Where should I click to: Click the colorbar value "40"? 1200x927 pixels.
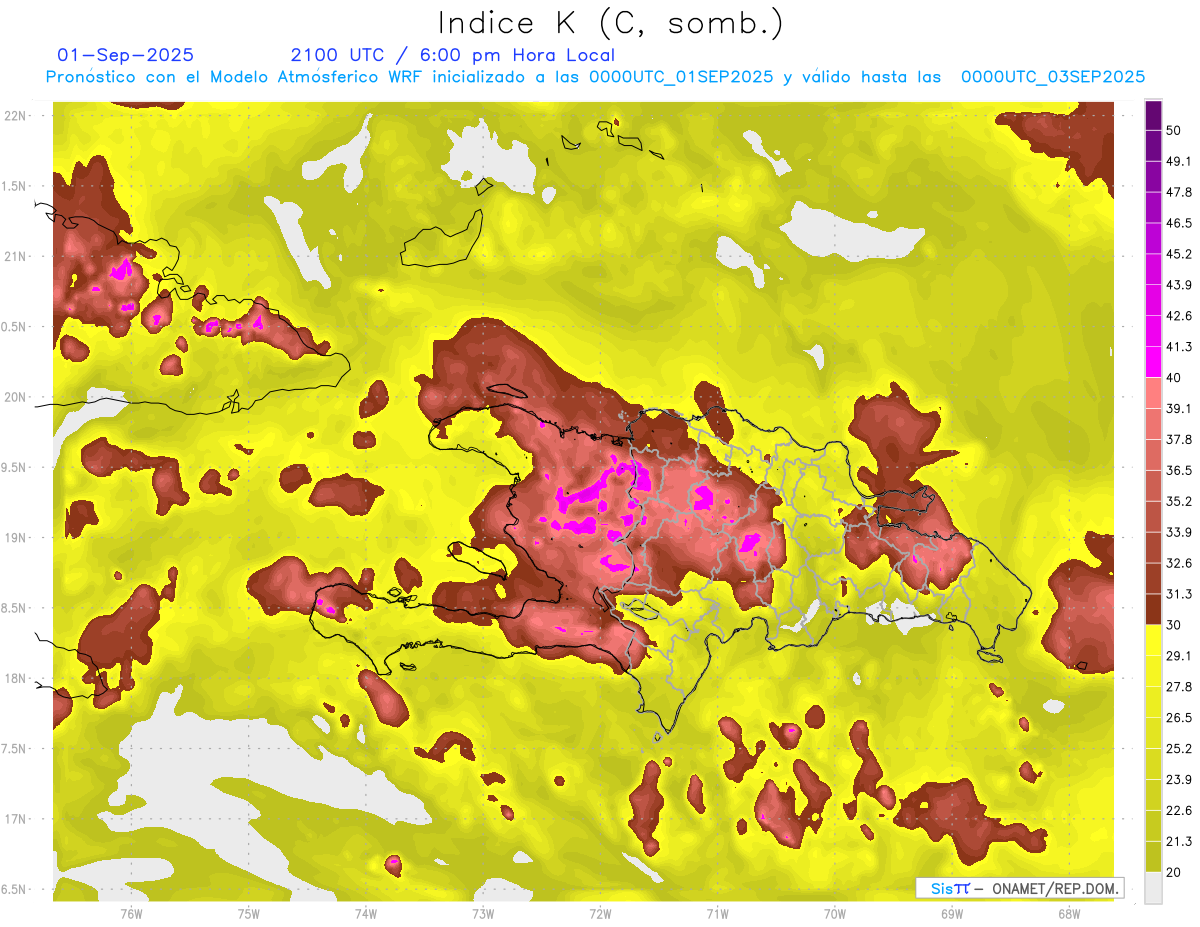[1174, 377]
